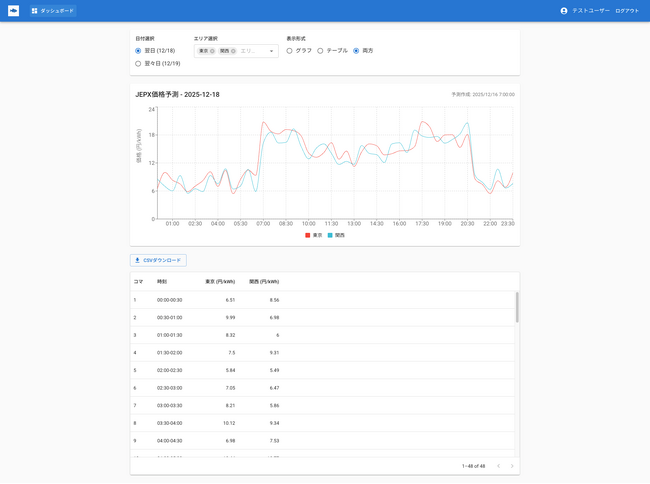Click the ログアウト logout link
This screenshot has width=650, height=484.
click(627, 11)
